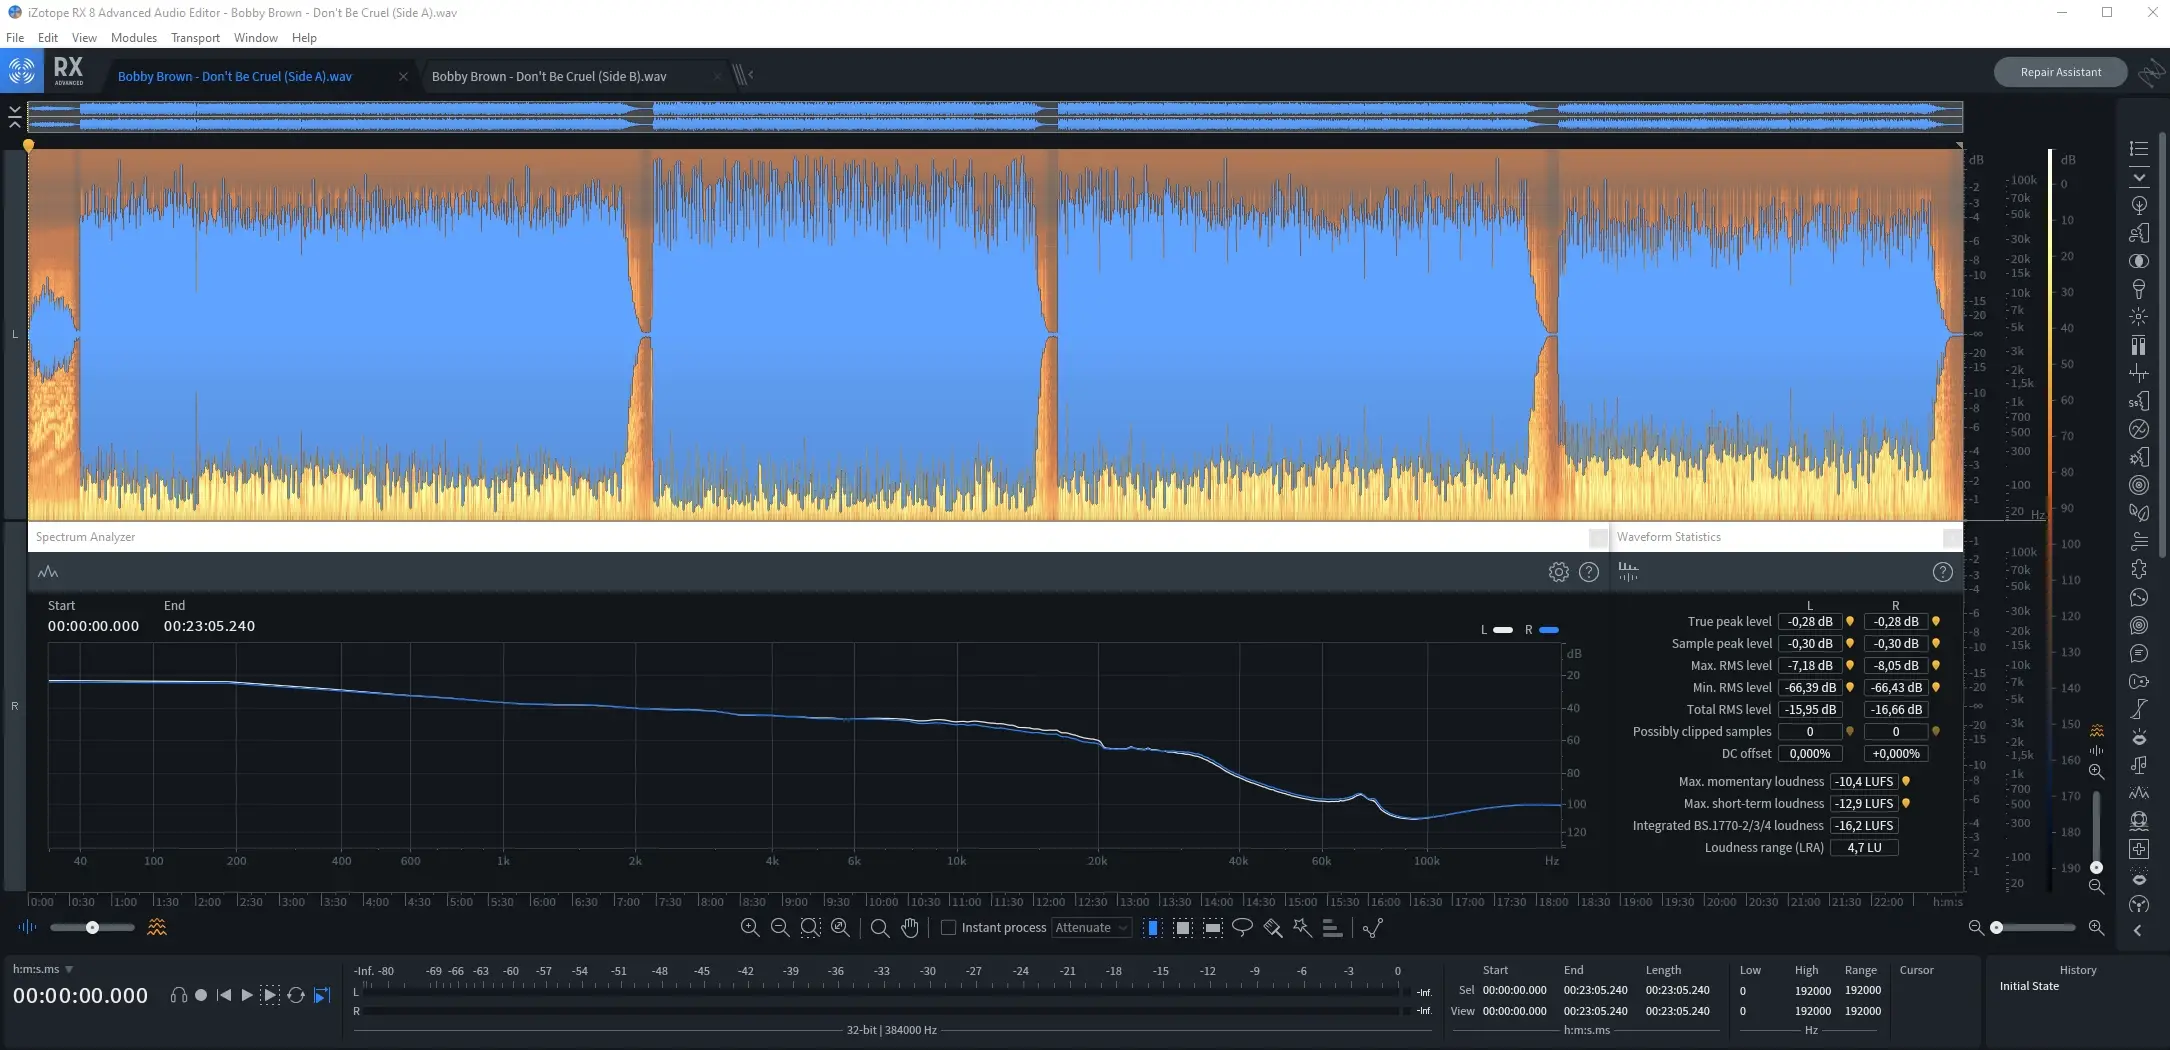Viewport: 2170px width, 1050px height.
Task: Select the Grab hand tool
Action: [909, 927]
